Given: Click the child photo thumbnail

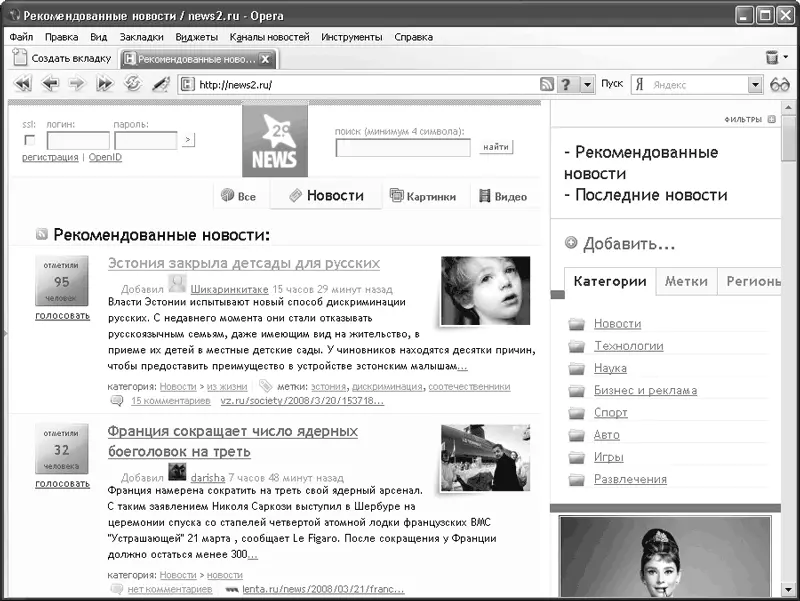Looking at the screenshot, I should [485, 291].
